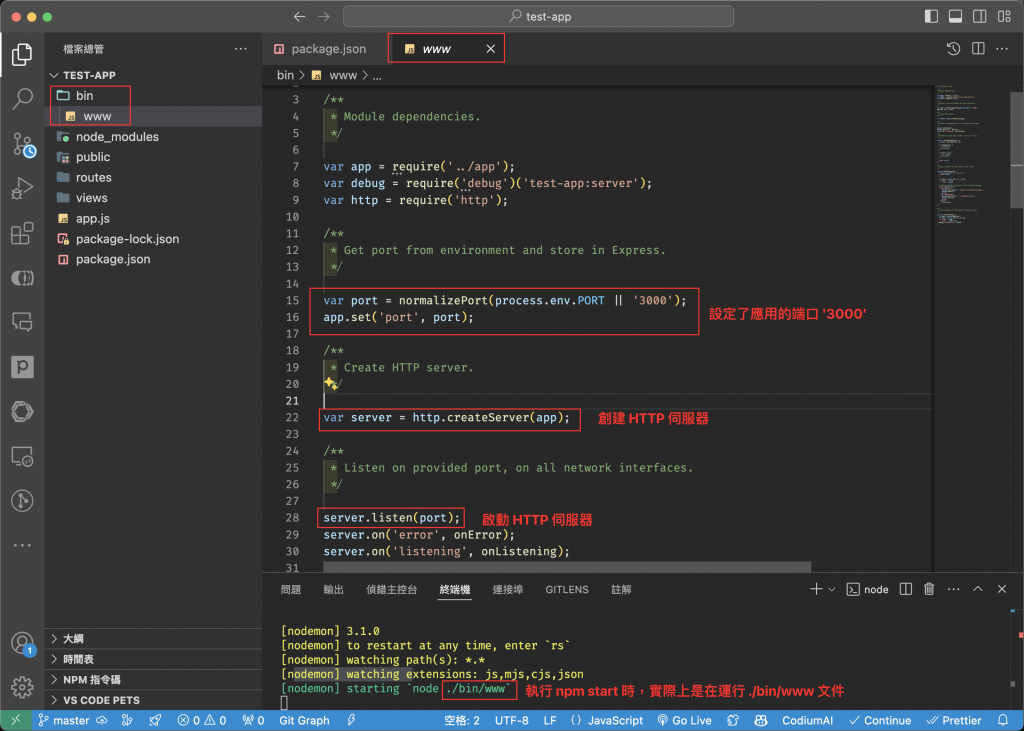Viewport: 1024px width, 731px height.
Task: Click the test-app command center search field
Action: [x=538, y=16]
